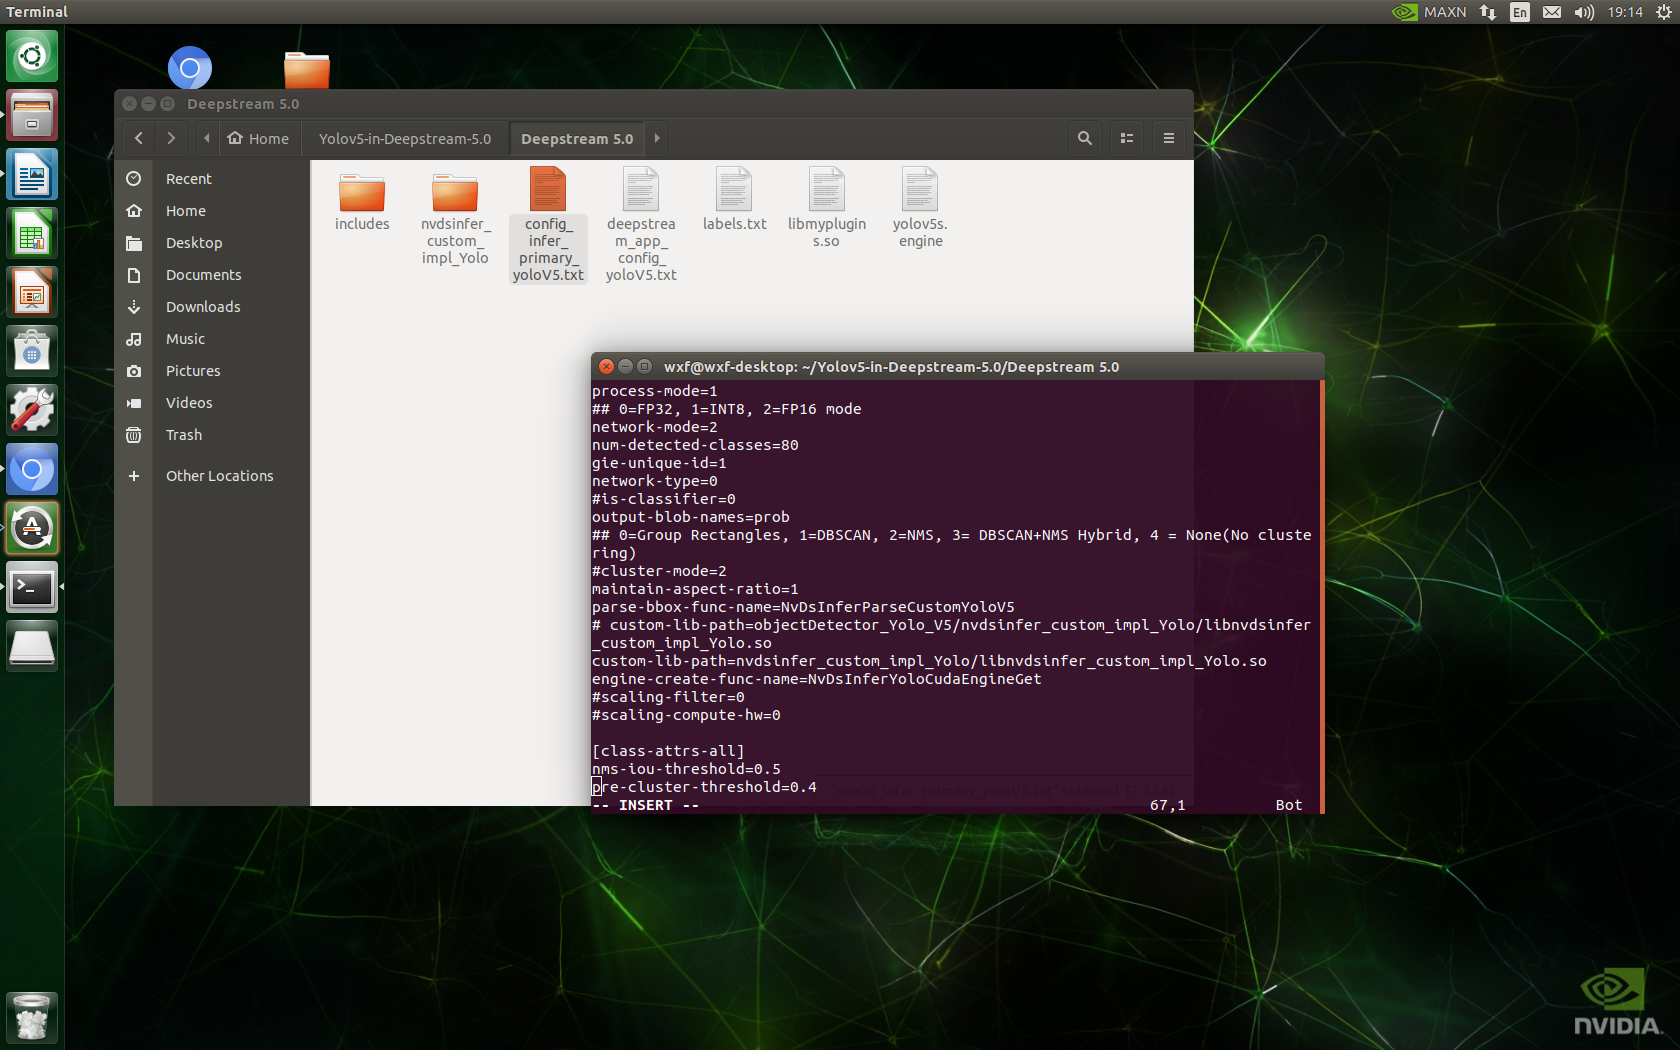Focus the Deepstream 5.0 Files title bar
This screenshot has width=1680, height=1050.
click(654, 103)
